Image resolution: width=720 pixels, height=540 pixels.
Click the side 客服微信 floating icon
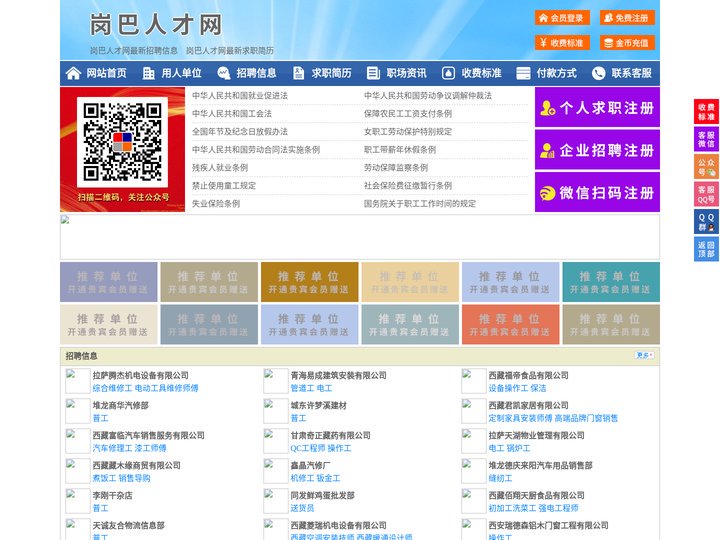tap(706, 139)
